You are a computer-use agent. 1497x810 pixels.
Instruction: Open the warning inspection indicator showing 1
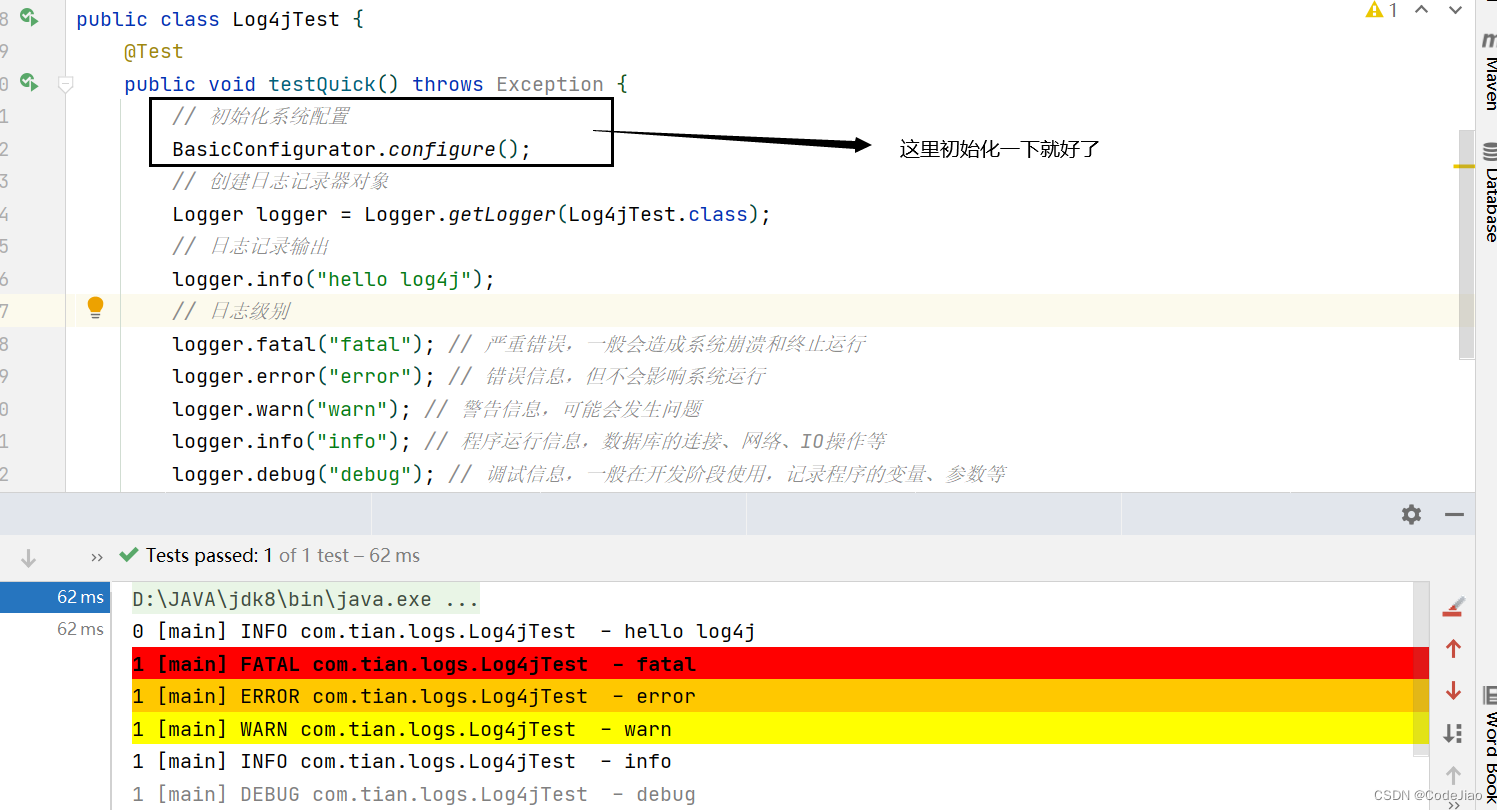pos(1381,10)
